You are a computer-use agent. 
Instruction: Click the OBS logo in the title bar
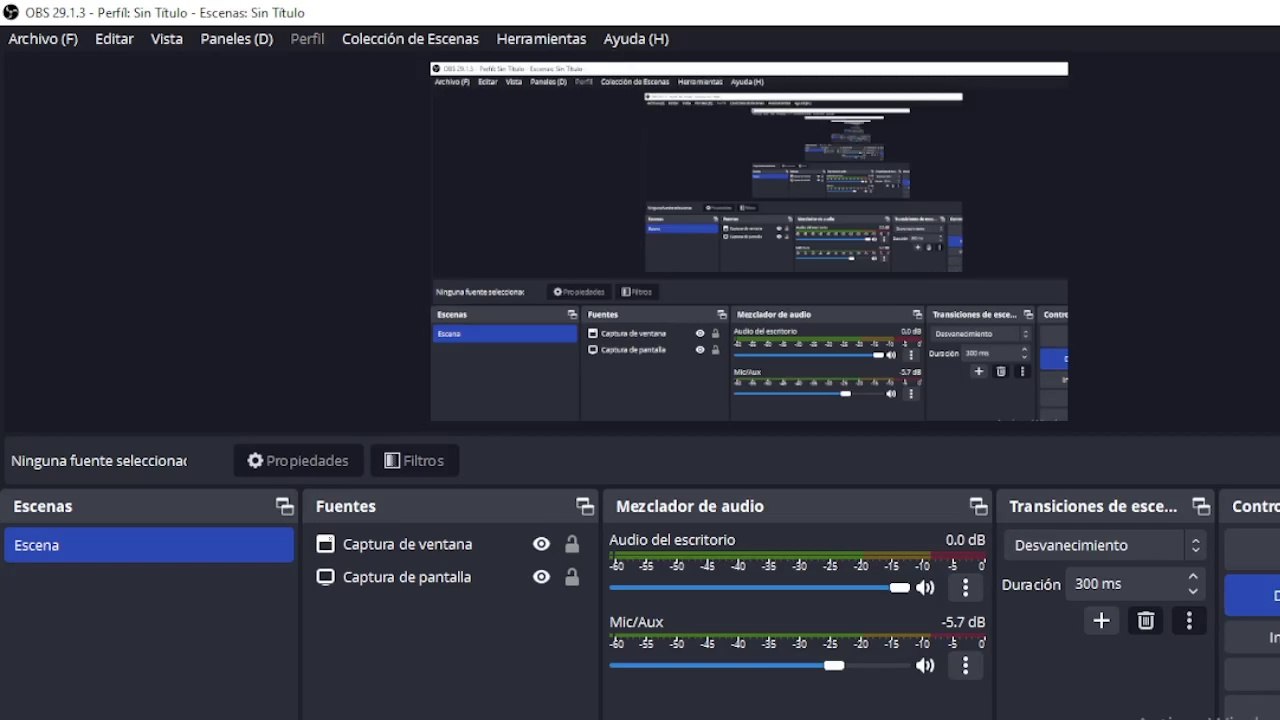[11, 12]
